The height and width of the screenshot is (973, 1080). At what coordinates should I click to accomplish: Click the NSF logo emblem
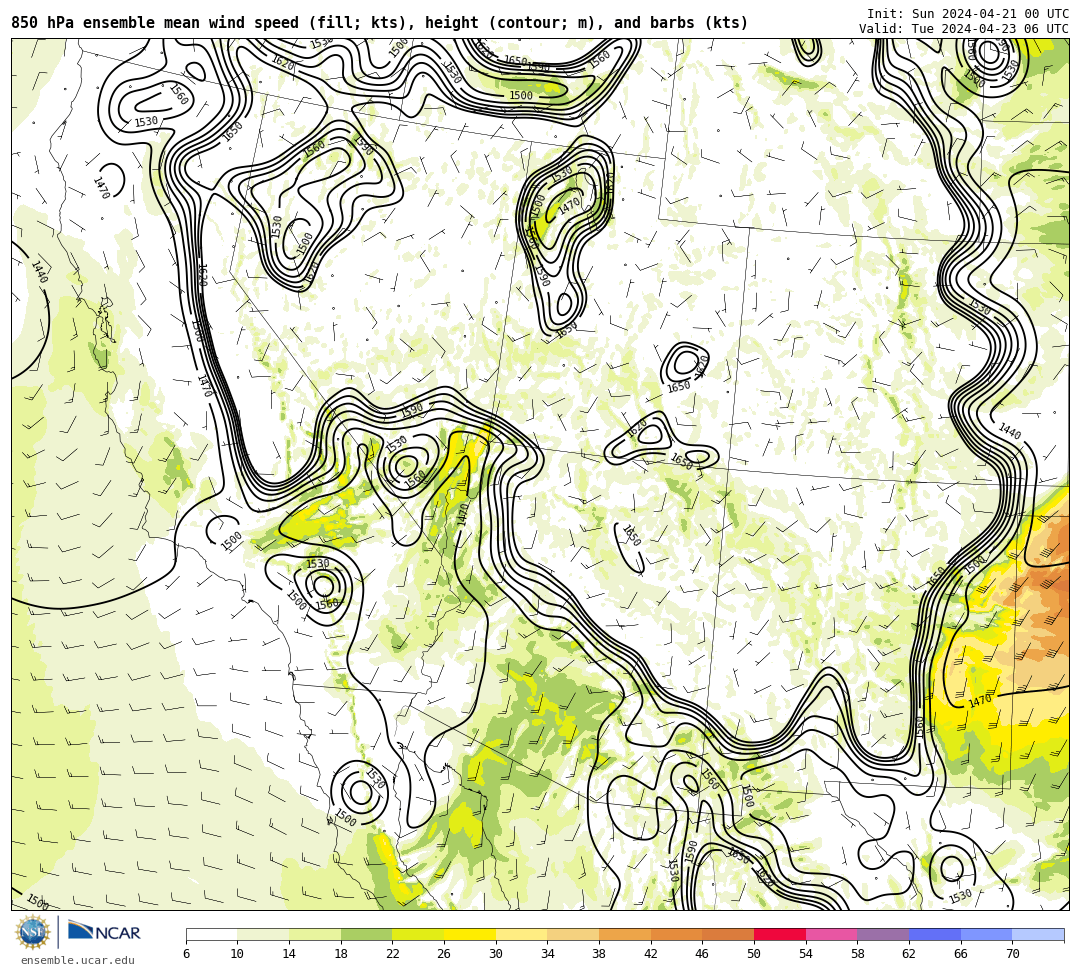point(33,933)
